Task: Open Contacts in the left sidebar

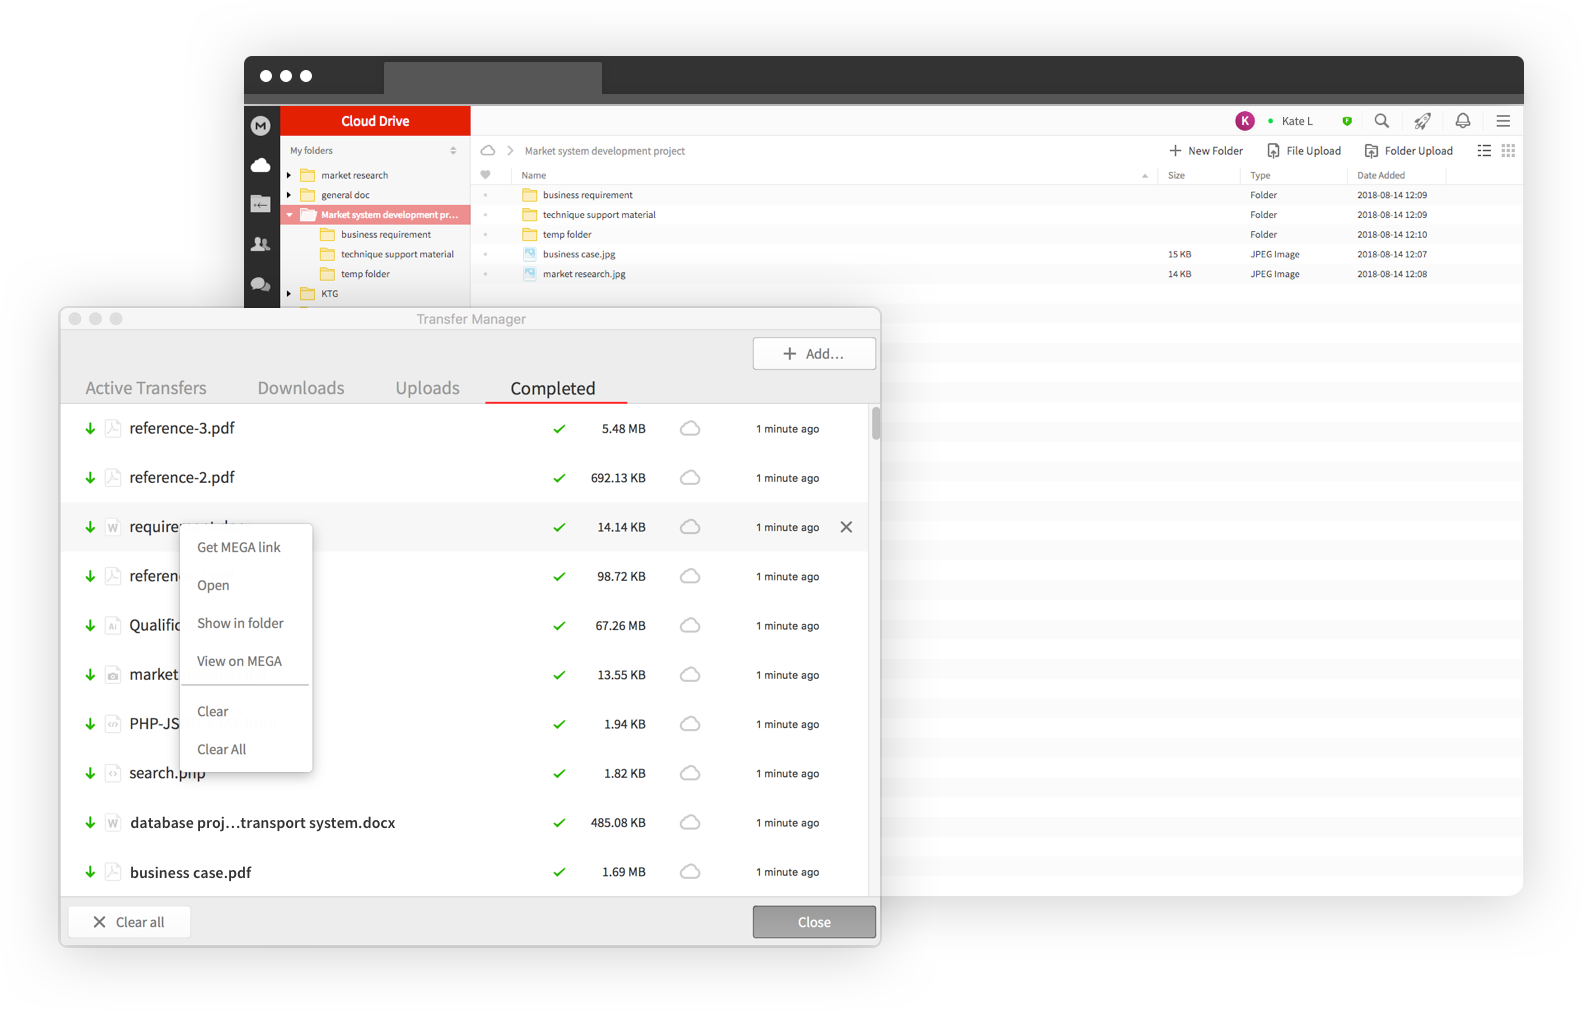Action: pyautogui.click(x=260, y=244)
